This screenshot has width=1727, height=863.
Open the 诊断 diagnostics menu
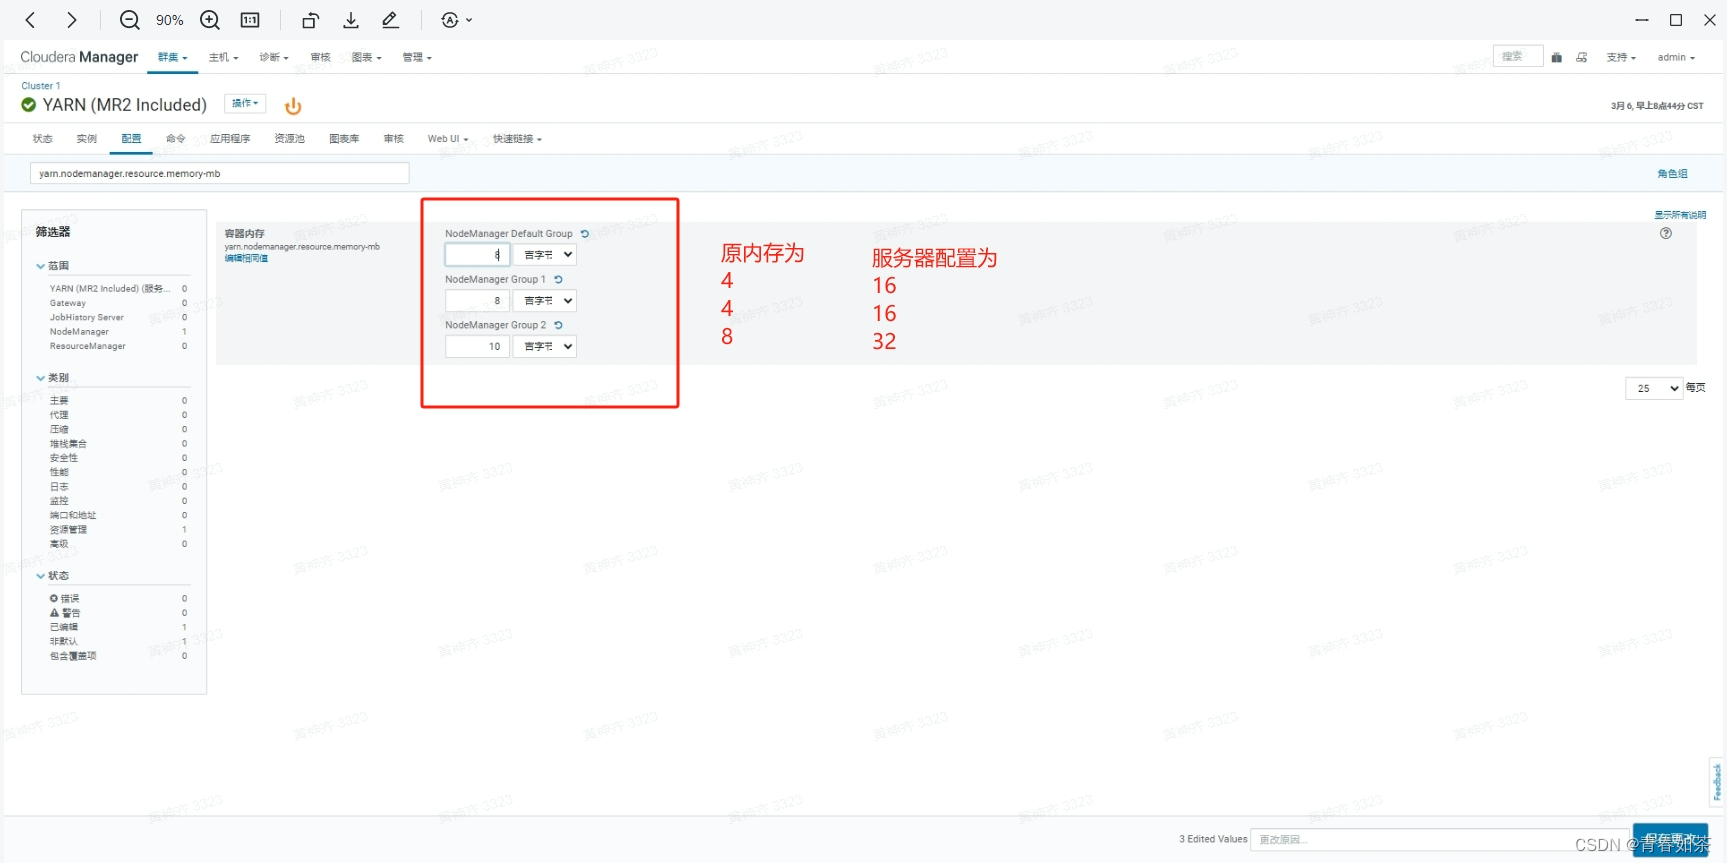(x=274, y=58)
